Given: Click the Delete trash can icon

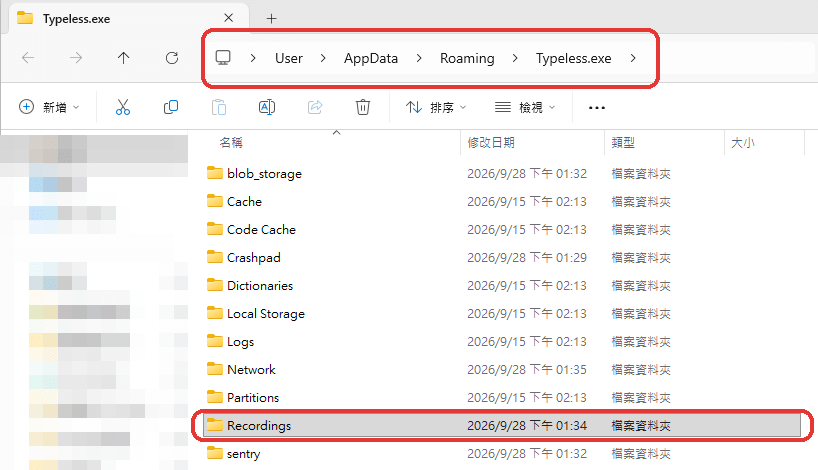Looking at the screenshot, I should point(363,107).
